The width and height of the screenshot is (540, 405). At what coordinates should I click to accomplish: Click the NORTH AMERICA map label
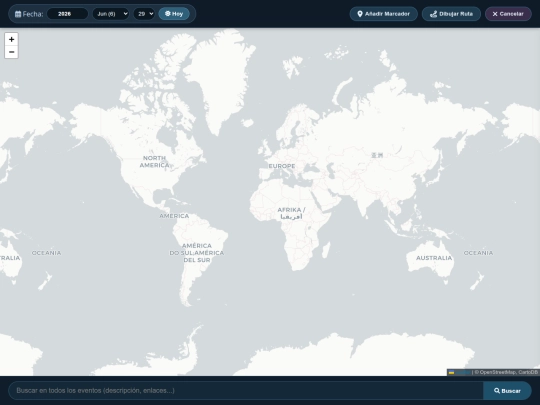tap(154, 162)
